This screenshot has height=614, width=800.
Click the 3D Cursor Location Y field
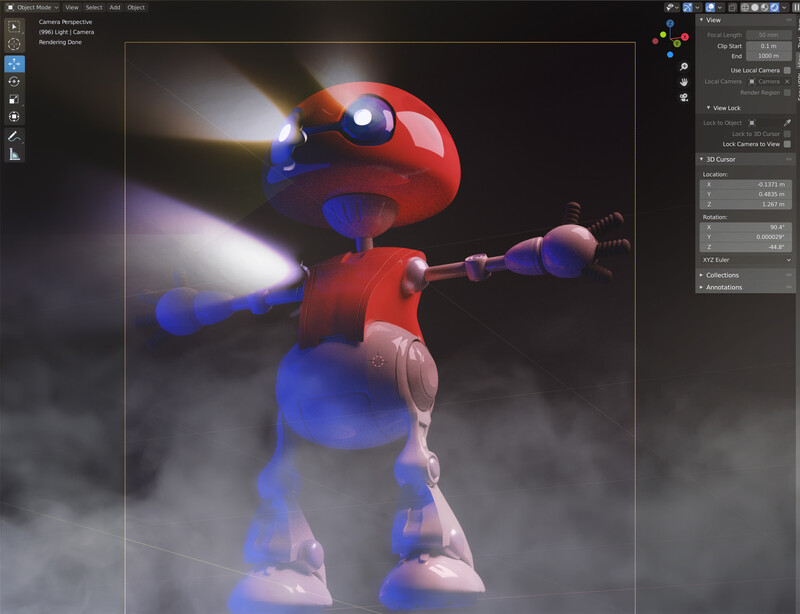tap(746, 194)
